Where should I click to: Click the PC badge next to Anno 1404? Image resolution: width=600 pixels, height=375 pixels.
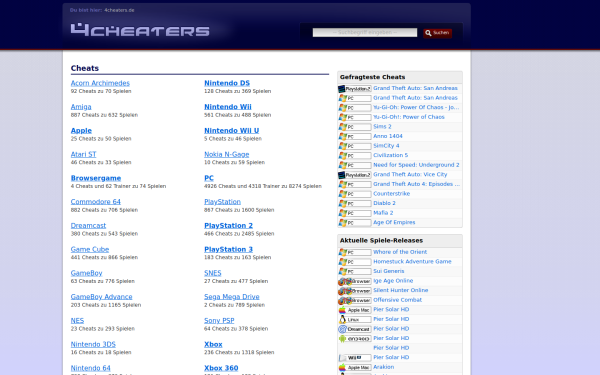(x=355, y=137)
